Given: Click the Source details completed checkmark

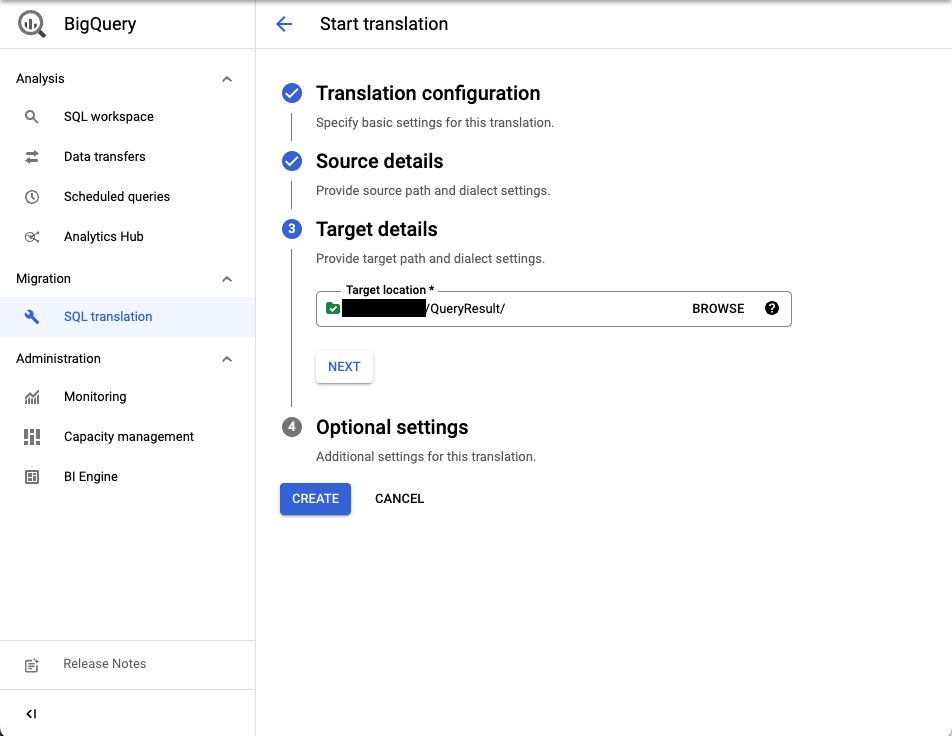Looking at the screenshot, I should pos(292,160).
